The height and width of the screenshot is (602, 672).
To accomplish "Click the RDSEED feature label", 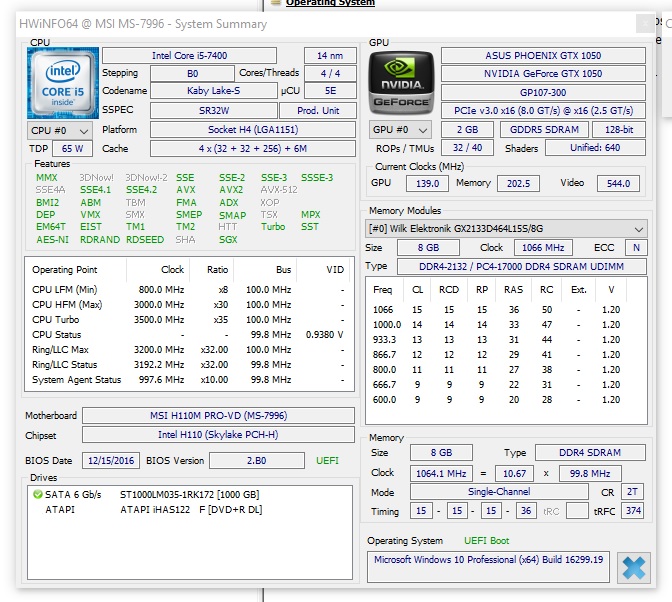I will coord(145,240).
